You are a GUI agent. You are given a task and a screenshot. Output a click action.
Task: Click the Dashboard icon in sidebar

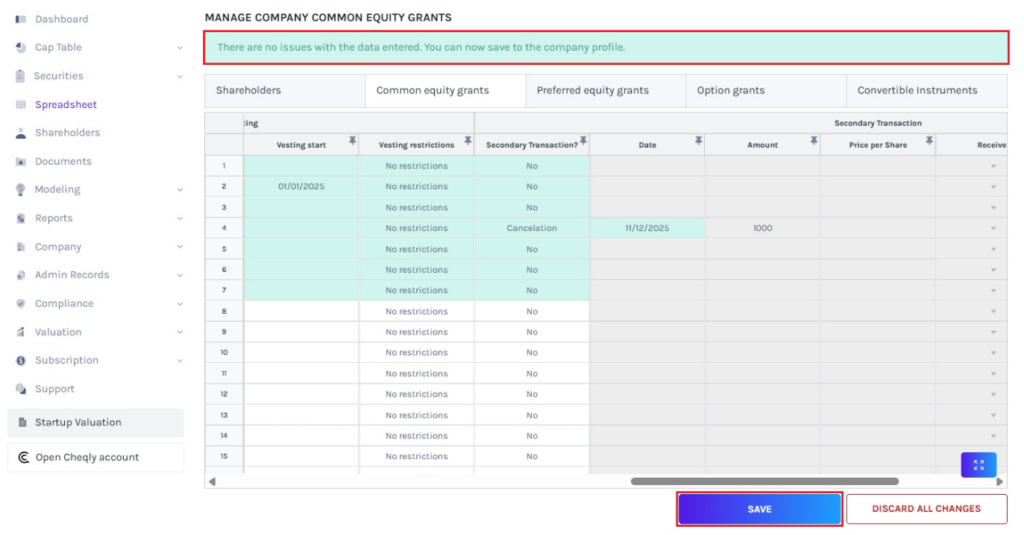[x=21, y=19]
